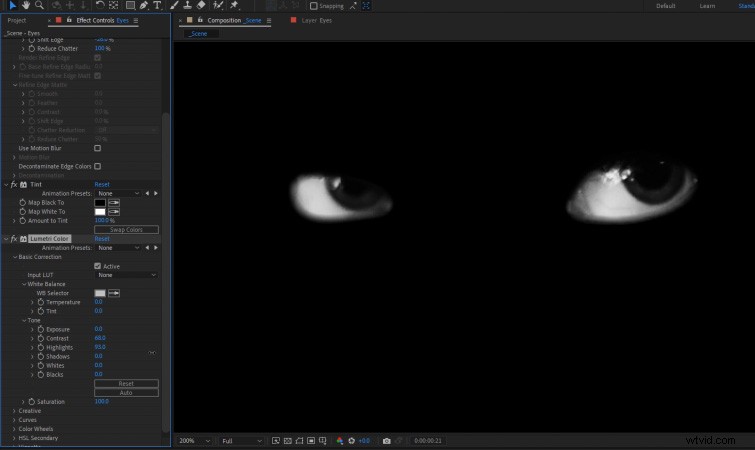The image size is (755, 450).
Task: Select the Zoom magnifier tool
Action: pyautogui.click(x=39, y=5)
